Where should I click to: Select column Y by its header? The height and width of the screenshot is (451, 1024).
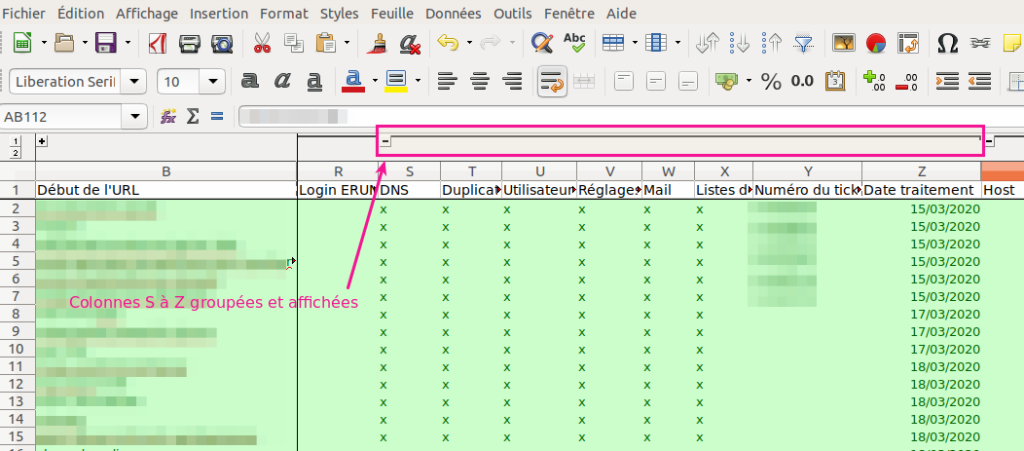pyautogui.click(x=807, y=171)
